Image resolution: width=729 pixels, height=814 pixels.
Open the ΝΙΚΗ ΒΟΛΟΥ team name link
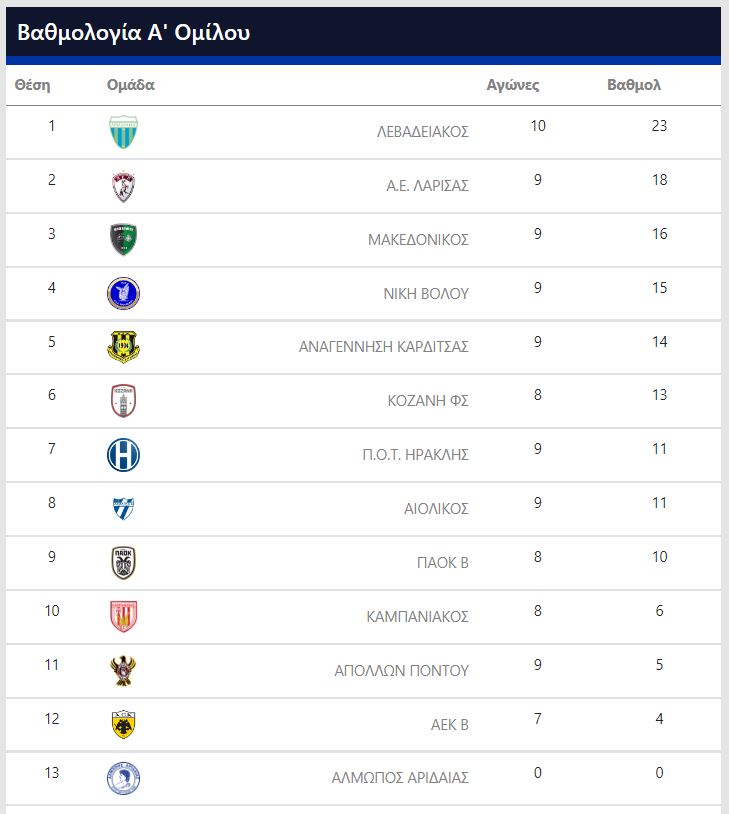(426, 294)
